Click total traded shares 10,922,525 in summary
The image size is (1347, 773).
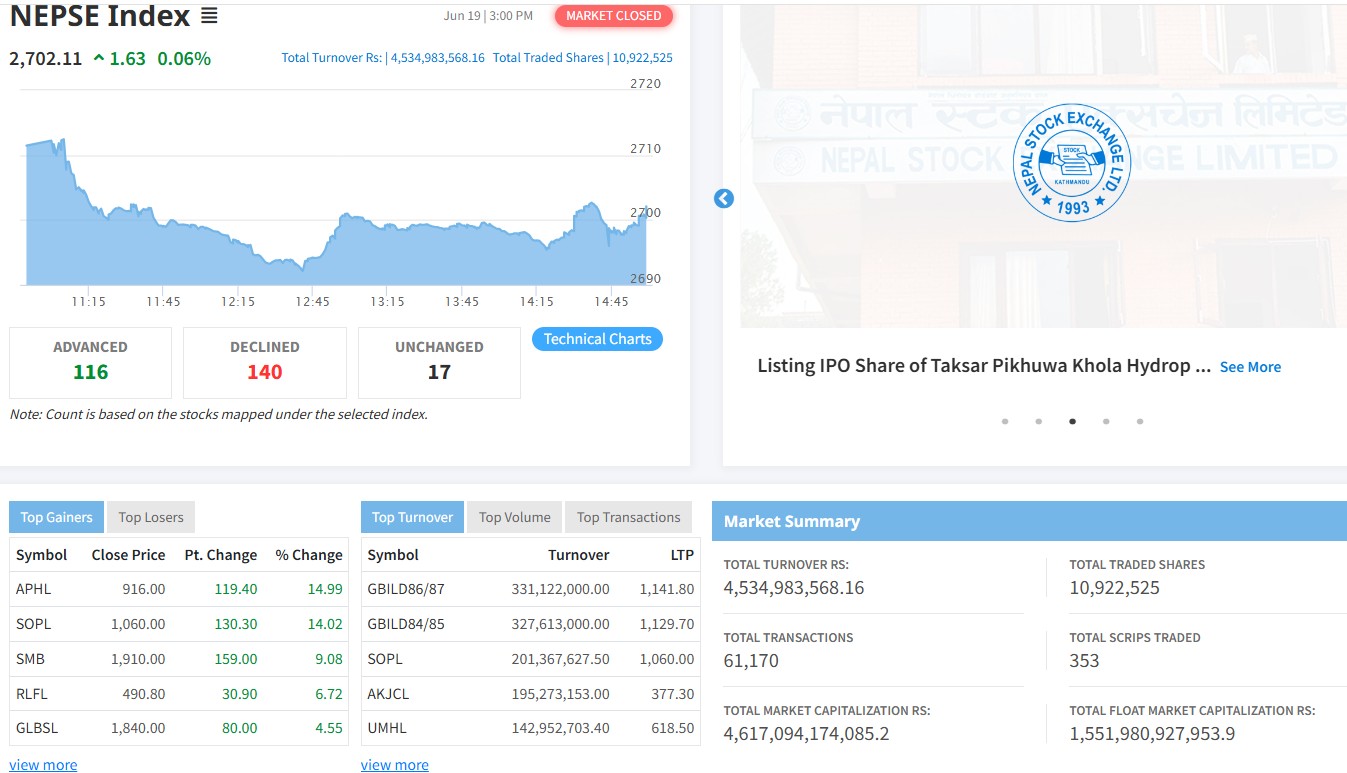pos(1115,588)
